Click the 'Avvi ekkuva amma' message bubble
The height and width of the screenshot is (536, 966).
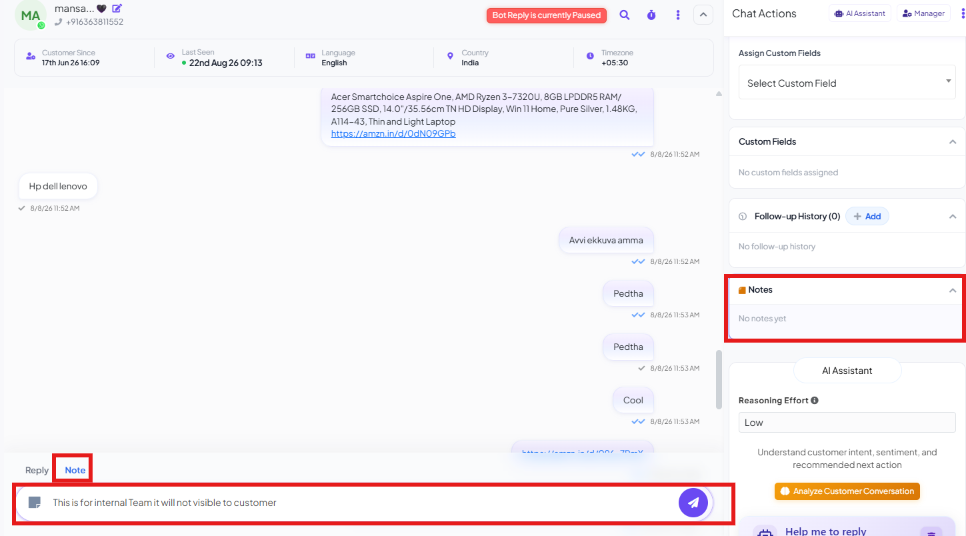coord(606,240)
